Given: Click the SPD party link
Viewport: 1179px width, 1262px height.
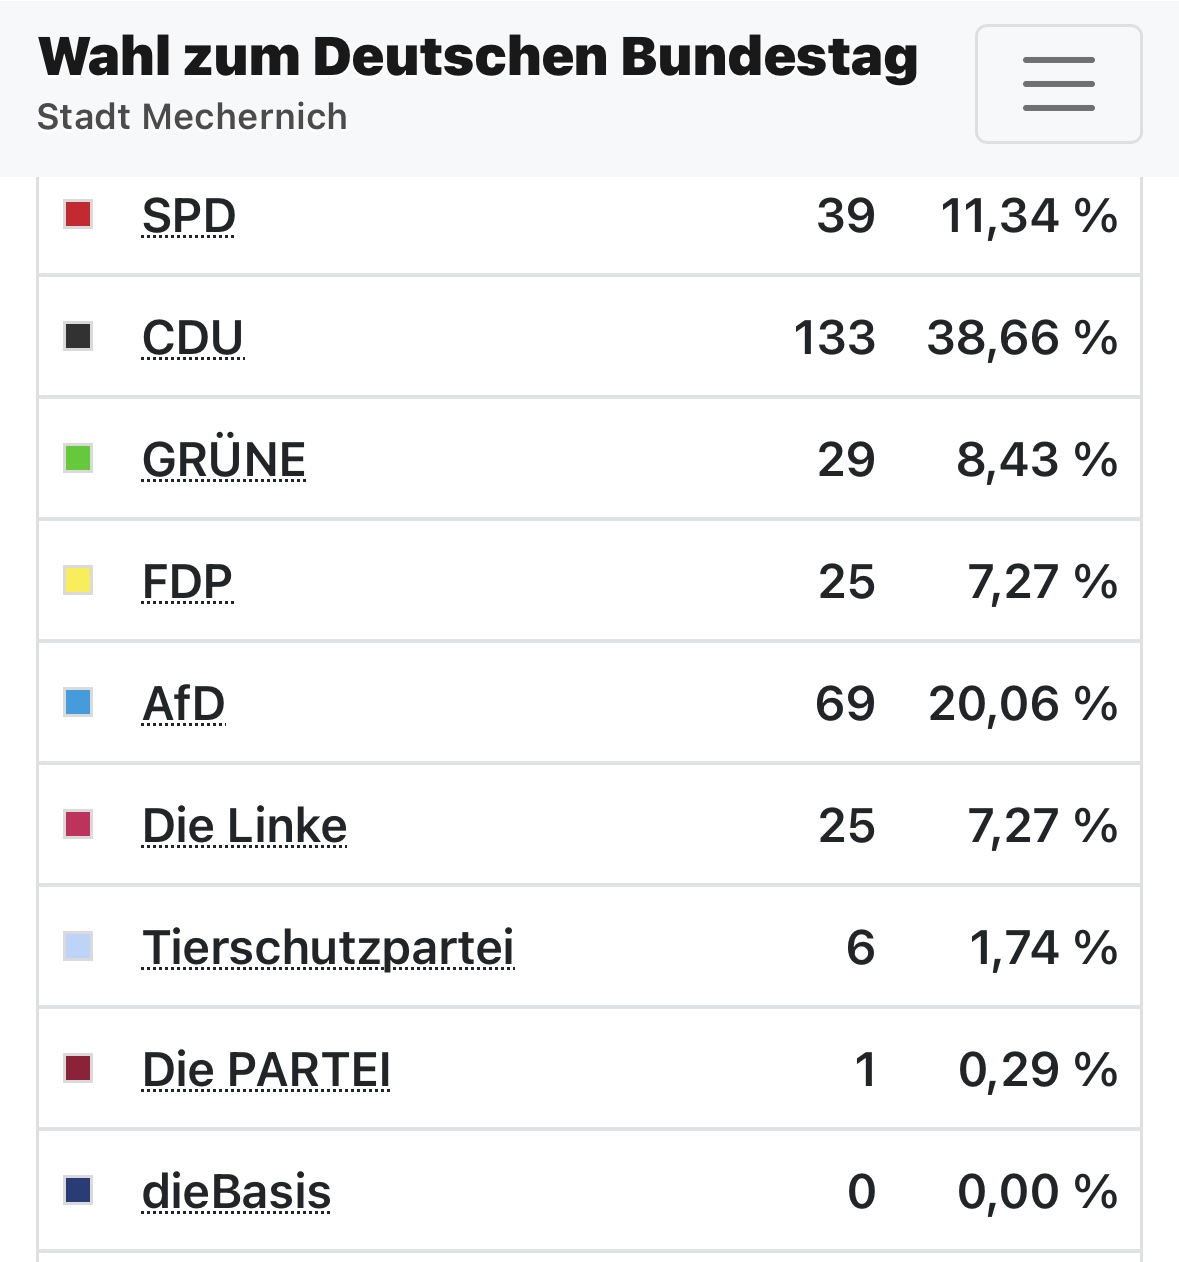Looking at the screenshot, I should point(189,216).
